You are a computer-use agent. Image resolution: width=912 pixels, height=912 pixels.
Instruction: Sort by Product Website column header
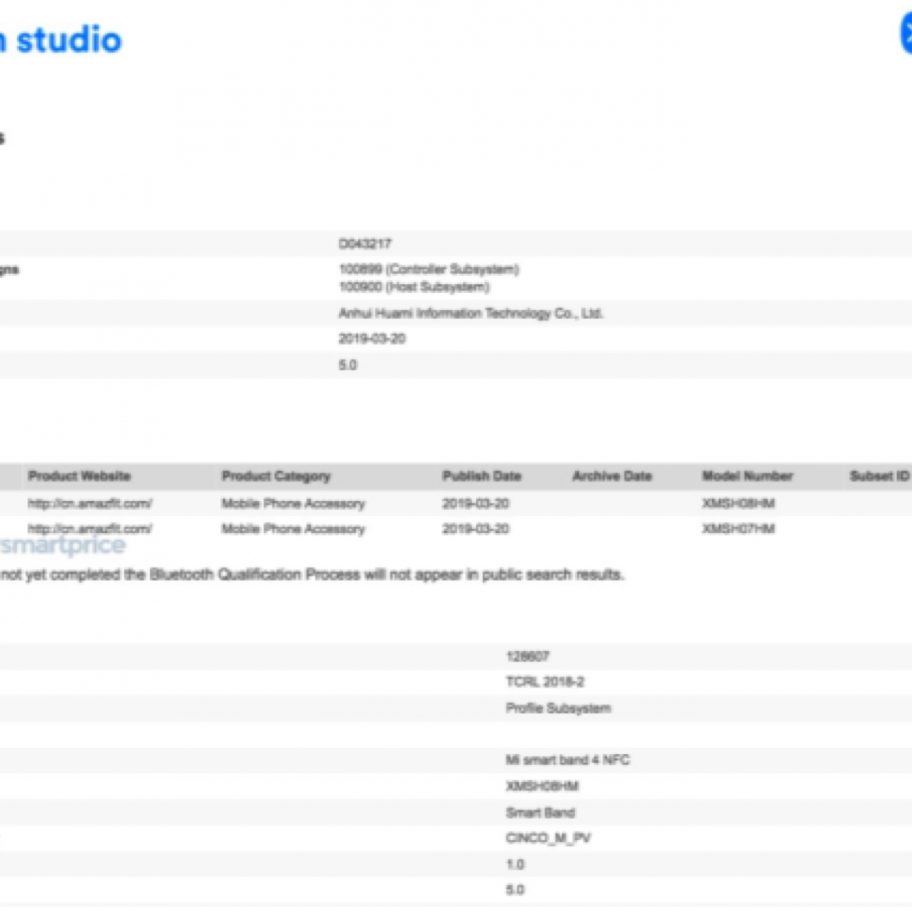[x=79, y=476]
